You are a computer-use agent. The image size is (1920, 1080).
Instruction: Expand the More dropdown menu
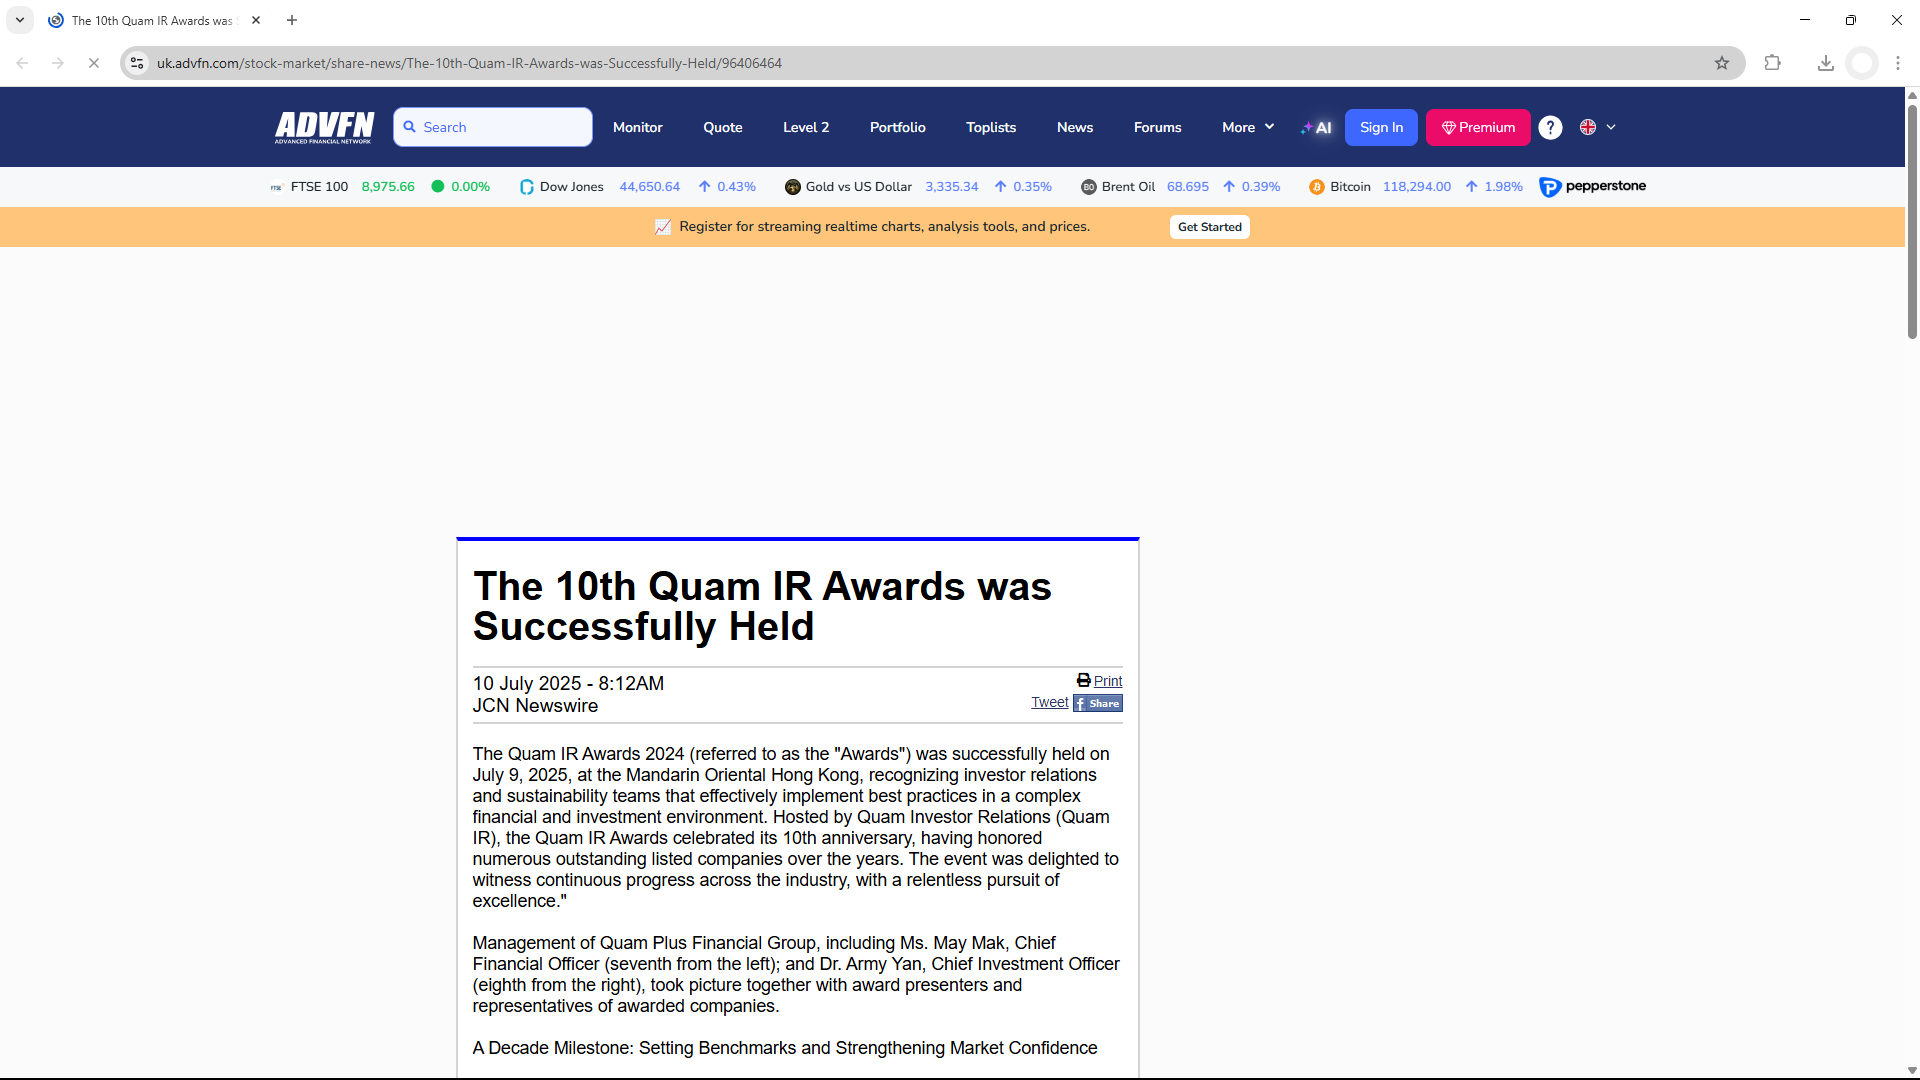click(x=1248, y=127)
